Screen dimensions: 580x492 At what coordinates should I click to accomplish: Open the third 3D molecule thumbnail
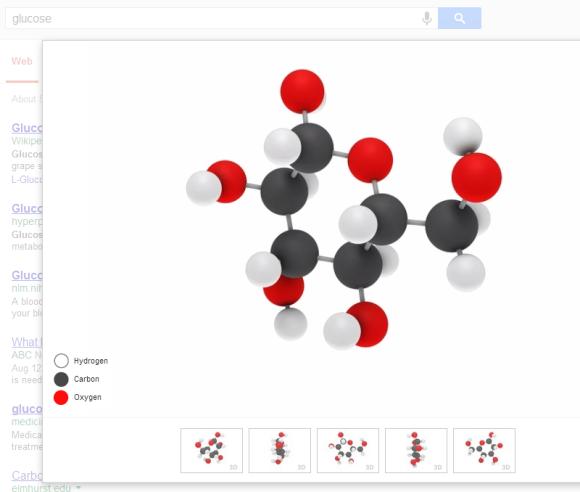coord(348,450)
